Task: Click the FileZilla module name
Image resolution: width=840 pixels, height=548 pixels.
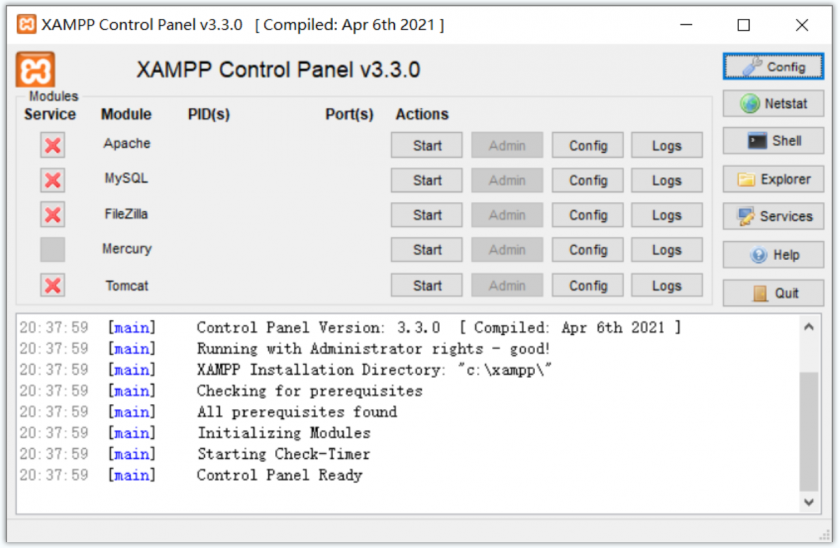Action: tap(126, 214)
